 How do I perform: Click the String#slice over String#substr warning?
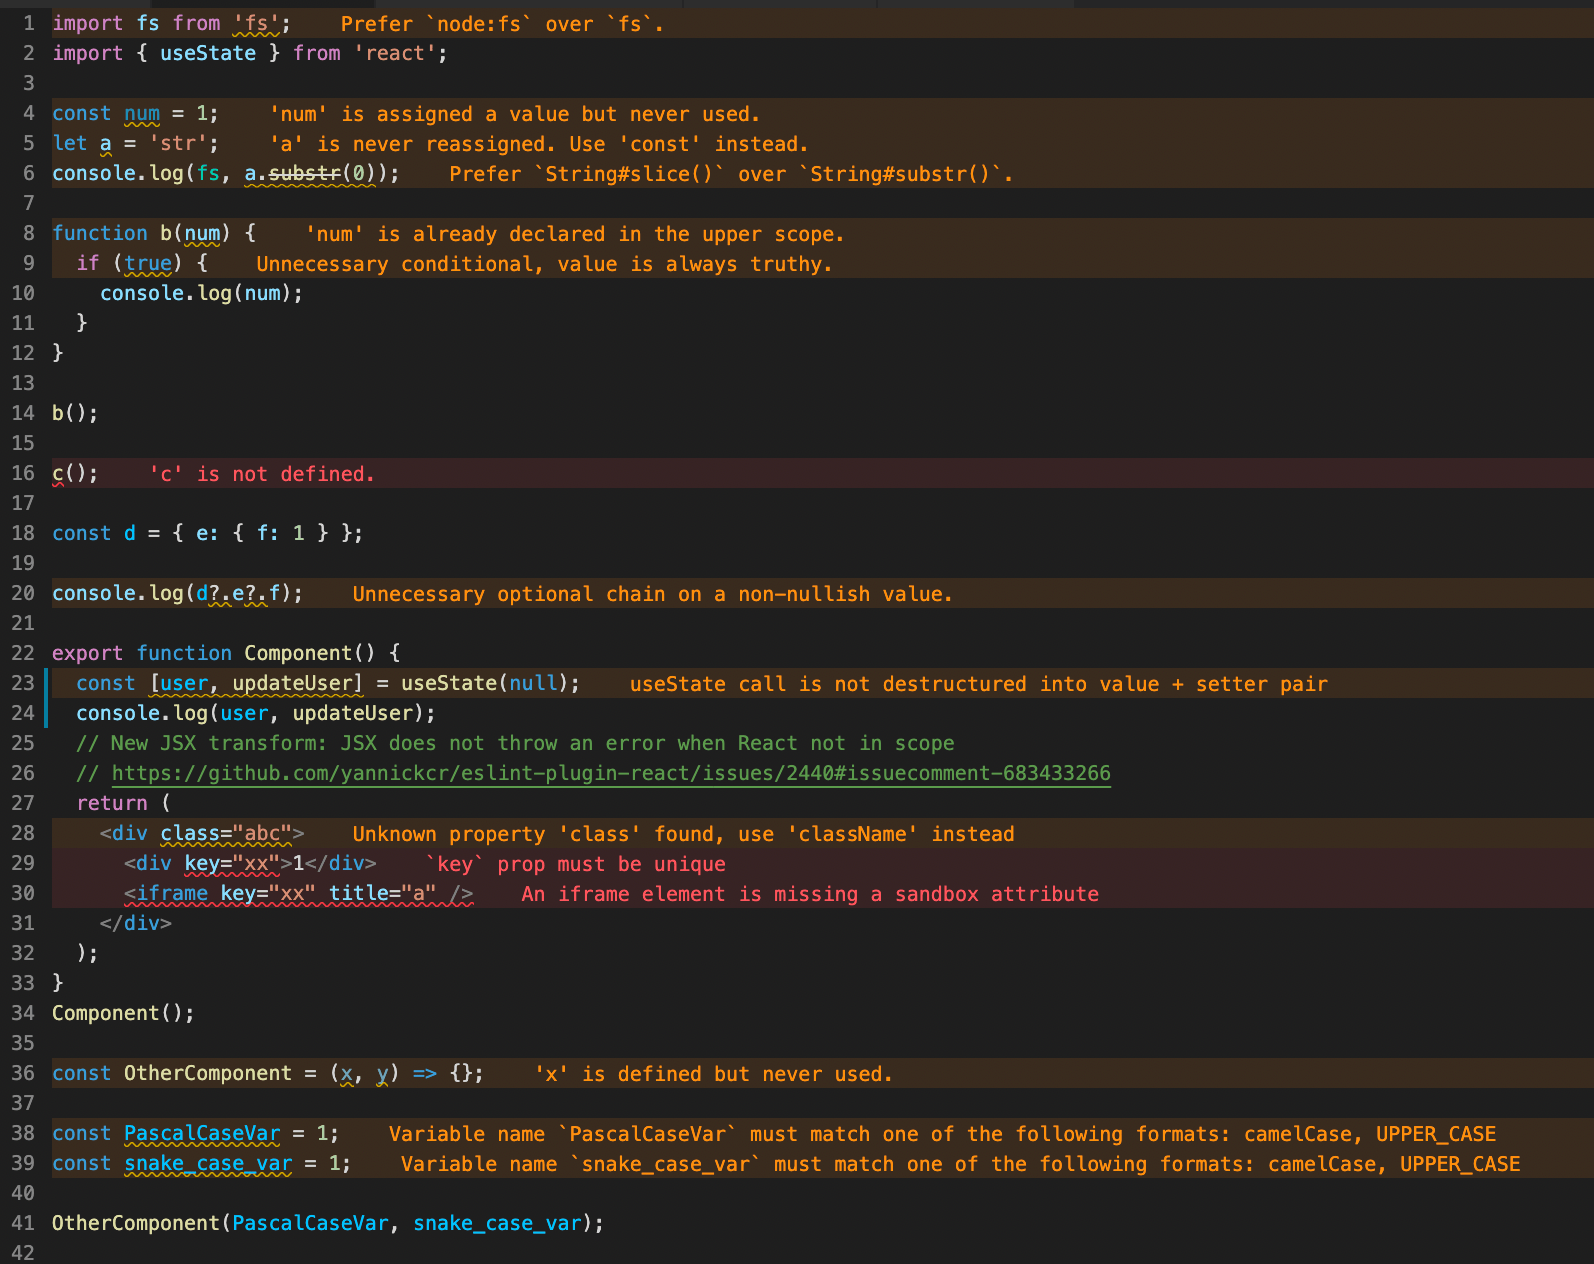[731, 174]
